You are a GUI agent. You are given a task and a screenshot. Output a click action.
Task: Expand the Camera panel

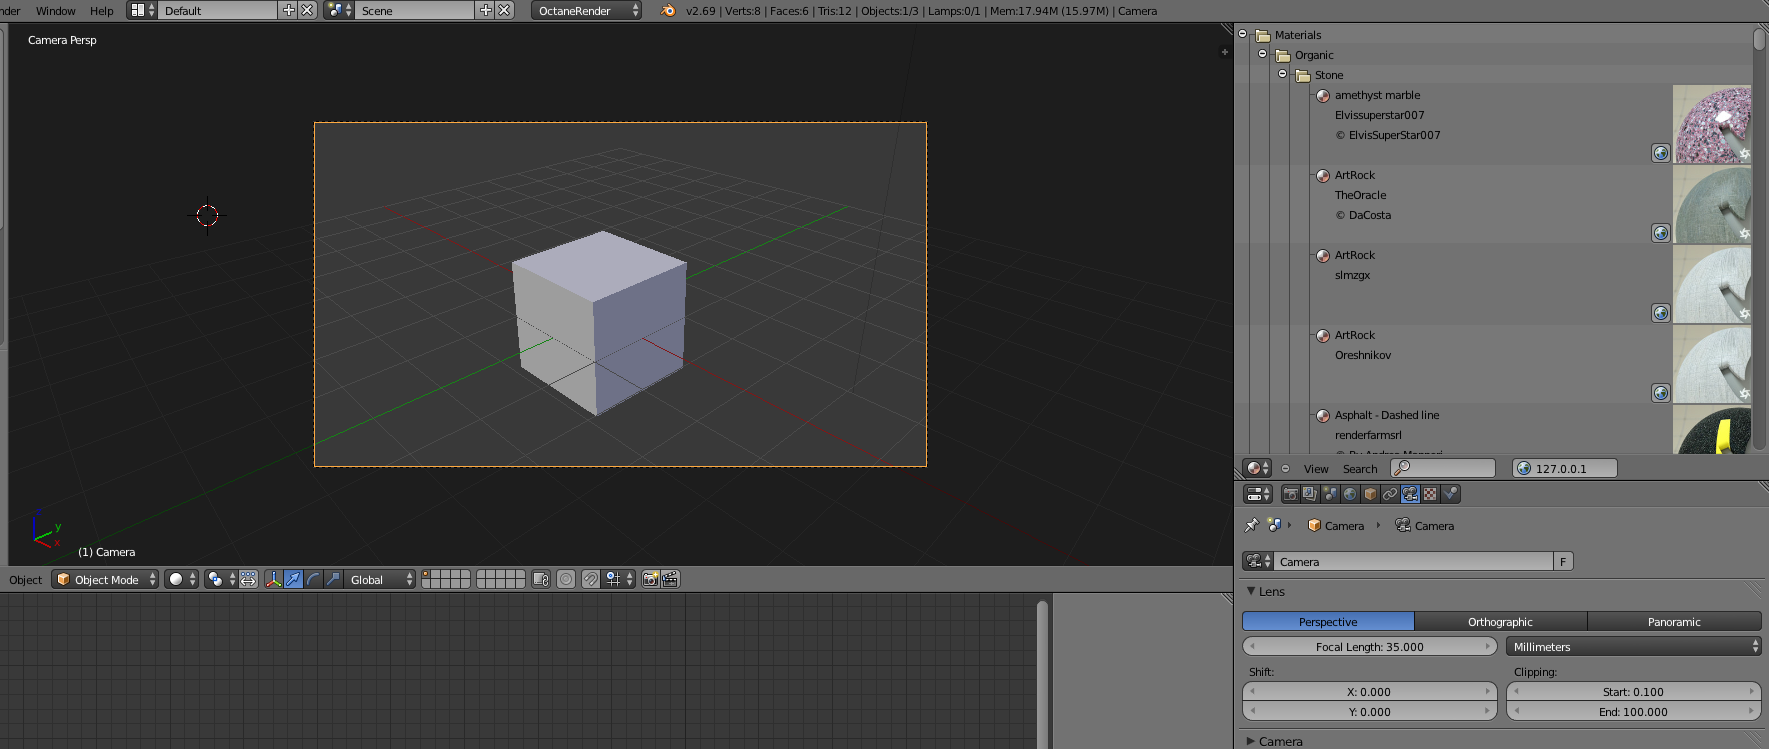(x=1251, y=741)
